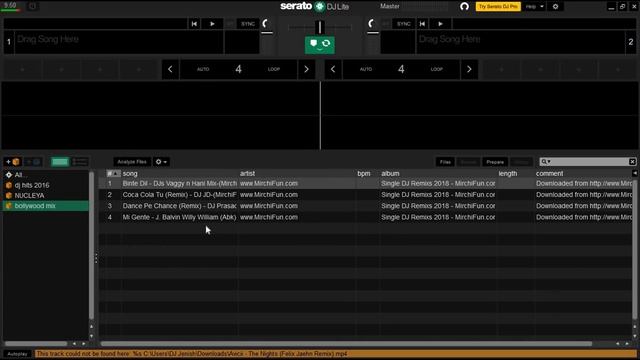This screenshot has width=640, height=360.
Task: Sort by album column header
Action: pyautogui.click(x=438, y=173)
